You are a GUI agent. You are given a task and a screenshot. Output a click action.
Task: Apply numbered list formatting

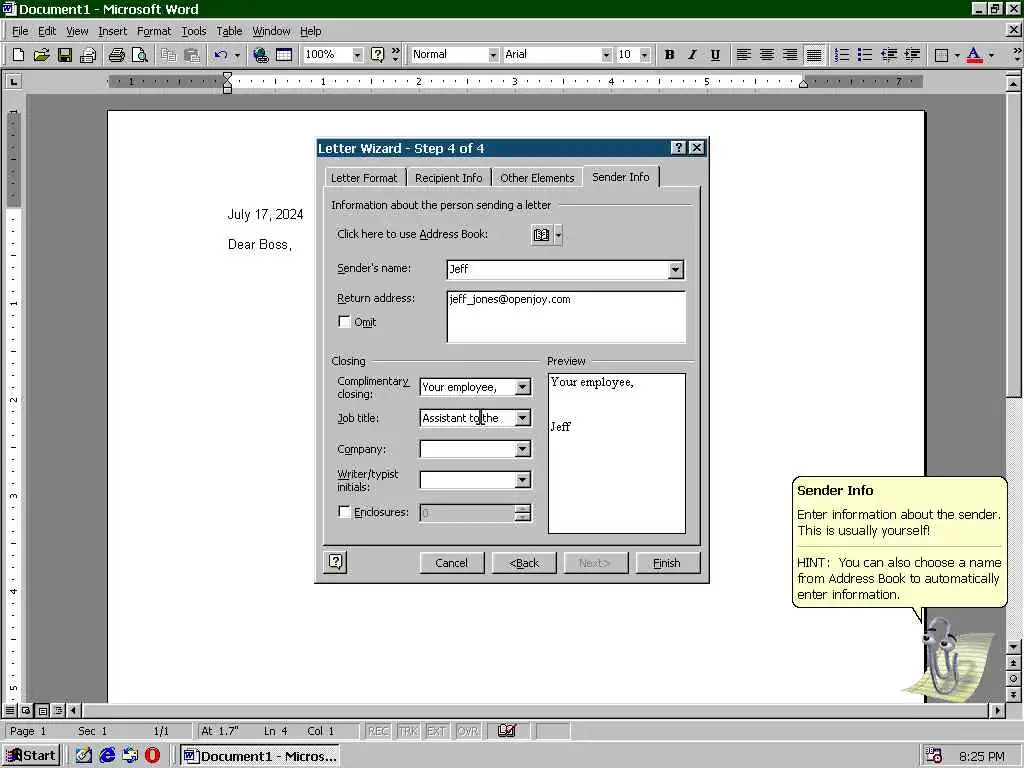[842, 55]
